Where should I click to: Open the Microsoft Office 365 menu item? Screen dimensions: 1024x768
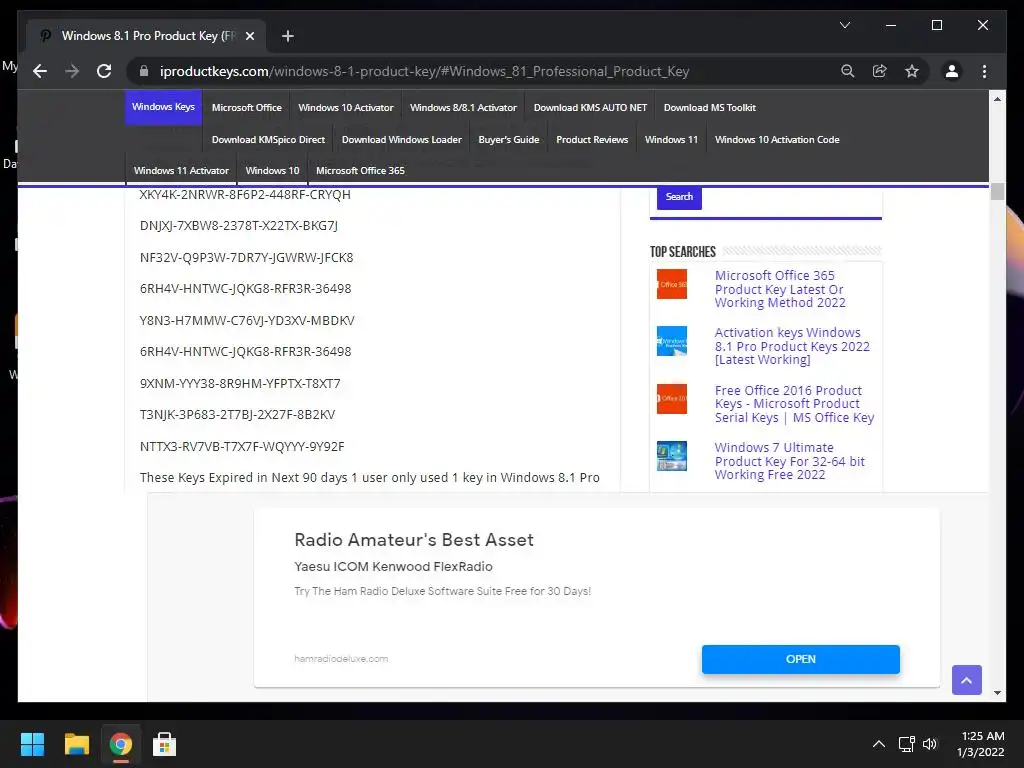360,170
